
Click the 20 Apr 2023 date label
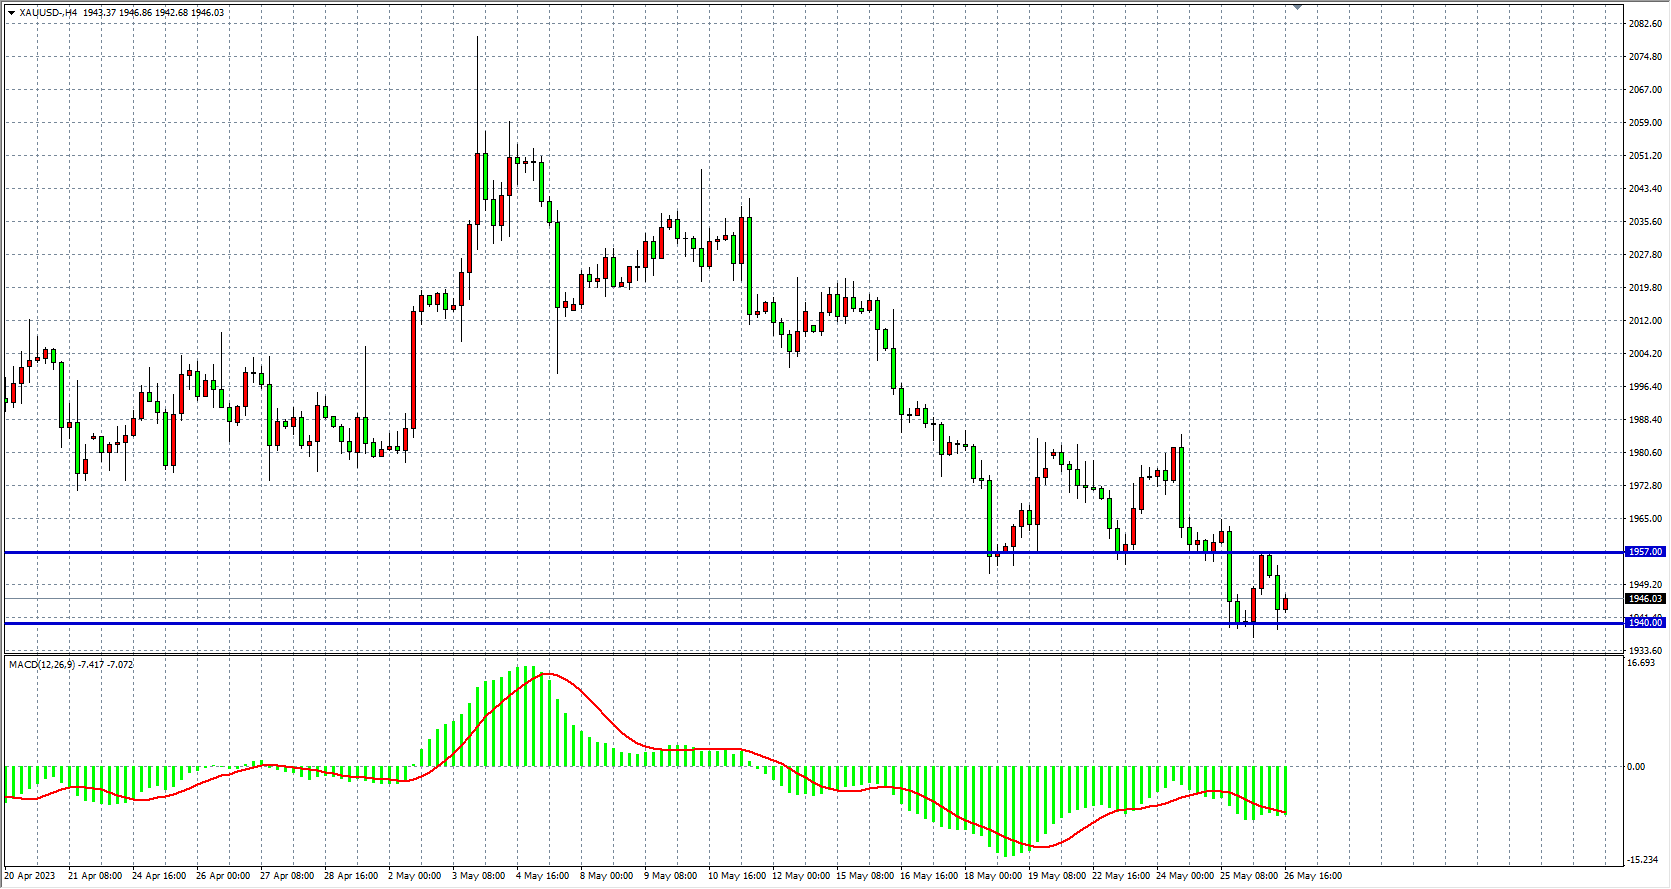[x=30, y=876]
